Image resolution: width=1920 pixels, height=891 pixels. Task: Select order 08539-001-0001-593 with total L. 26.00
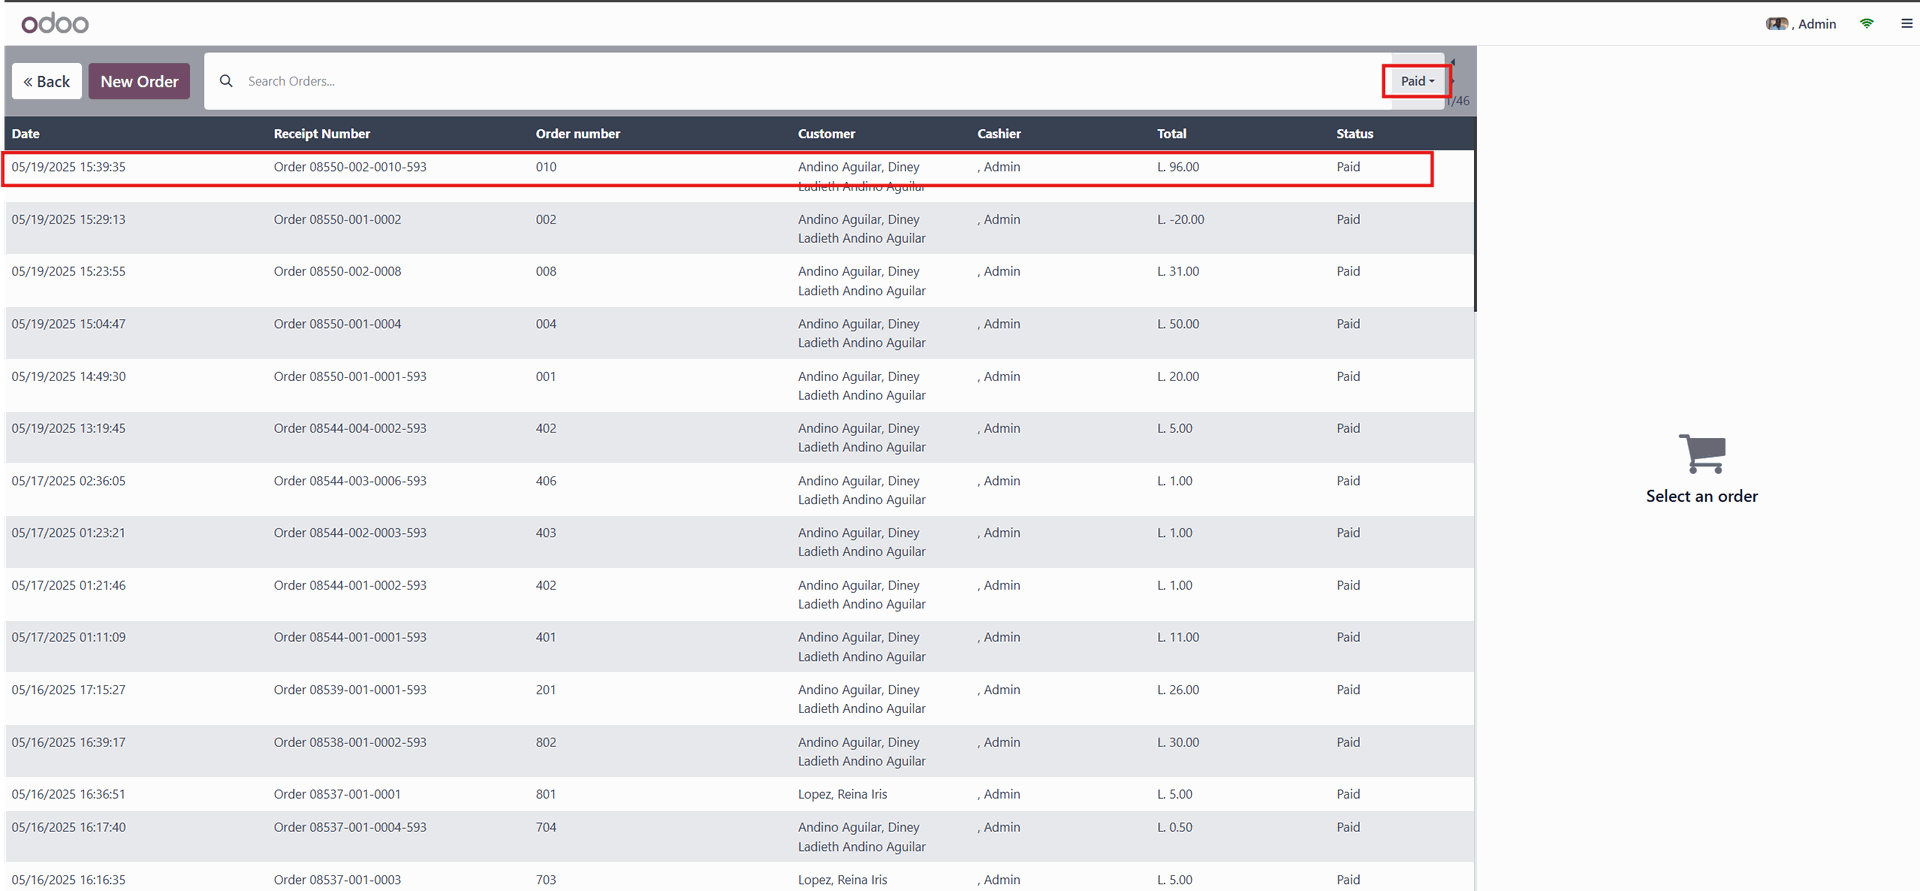(350, 691)
